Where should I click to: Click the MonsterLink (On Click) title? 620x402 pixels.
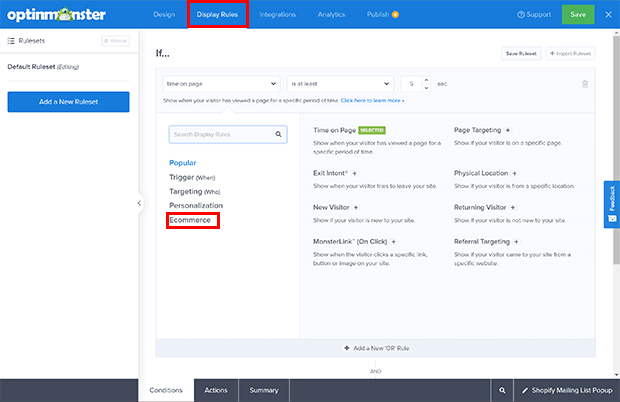(350, 242)
